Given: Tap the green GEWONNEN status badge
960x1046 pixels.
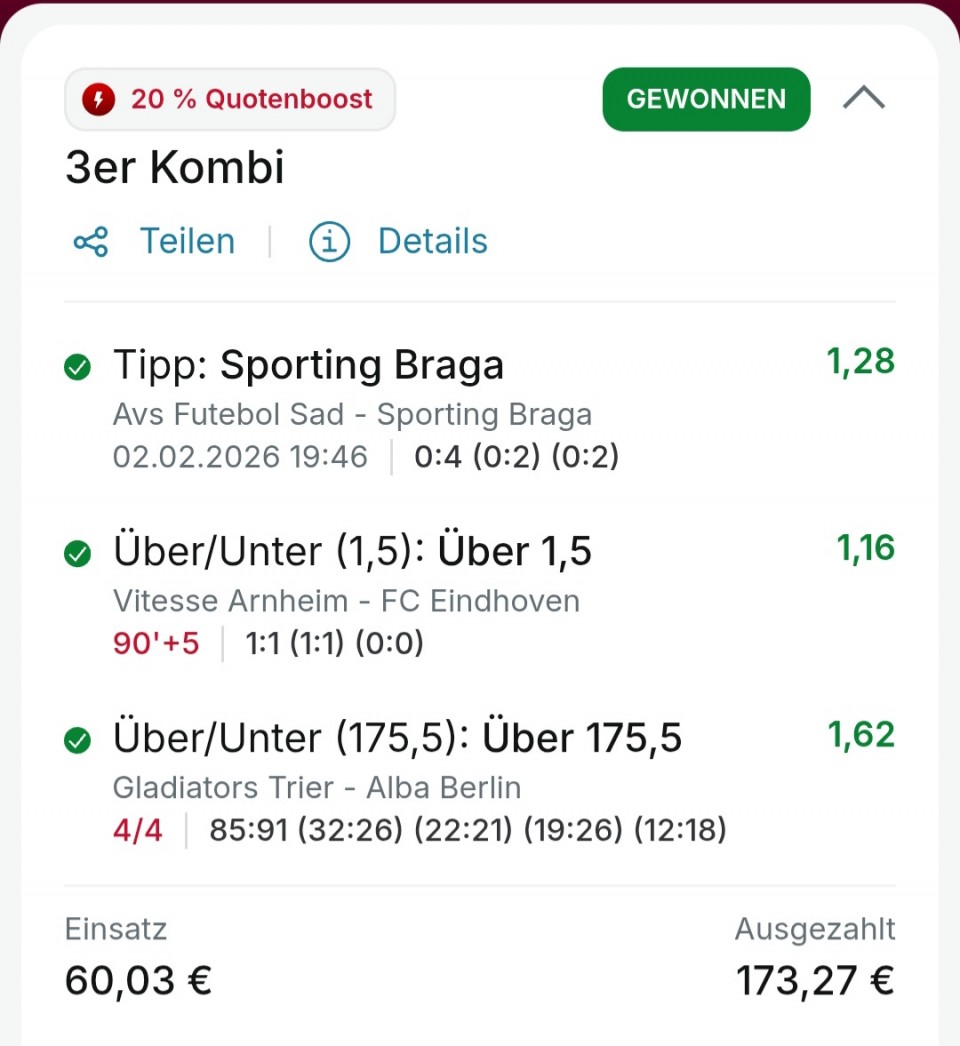Looking at the screenshot, I should tap(706, 99).
